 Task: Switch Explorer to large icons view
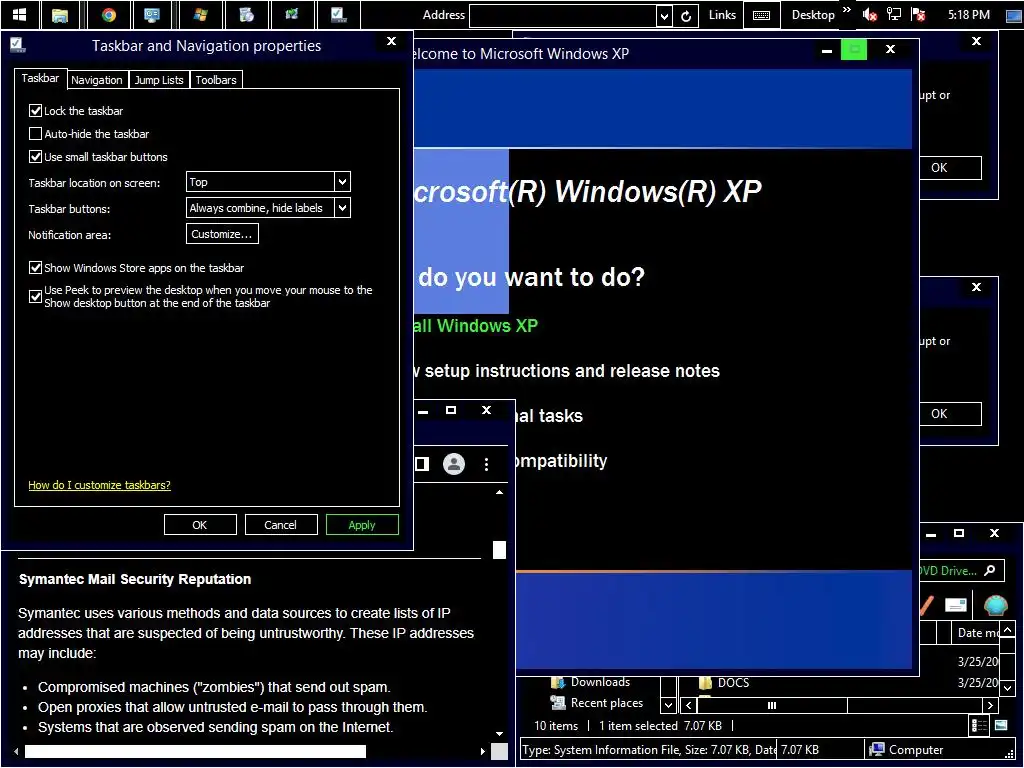point(1000,725)
